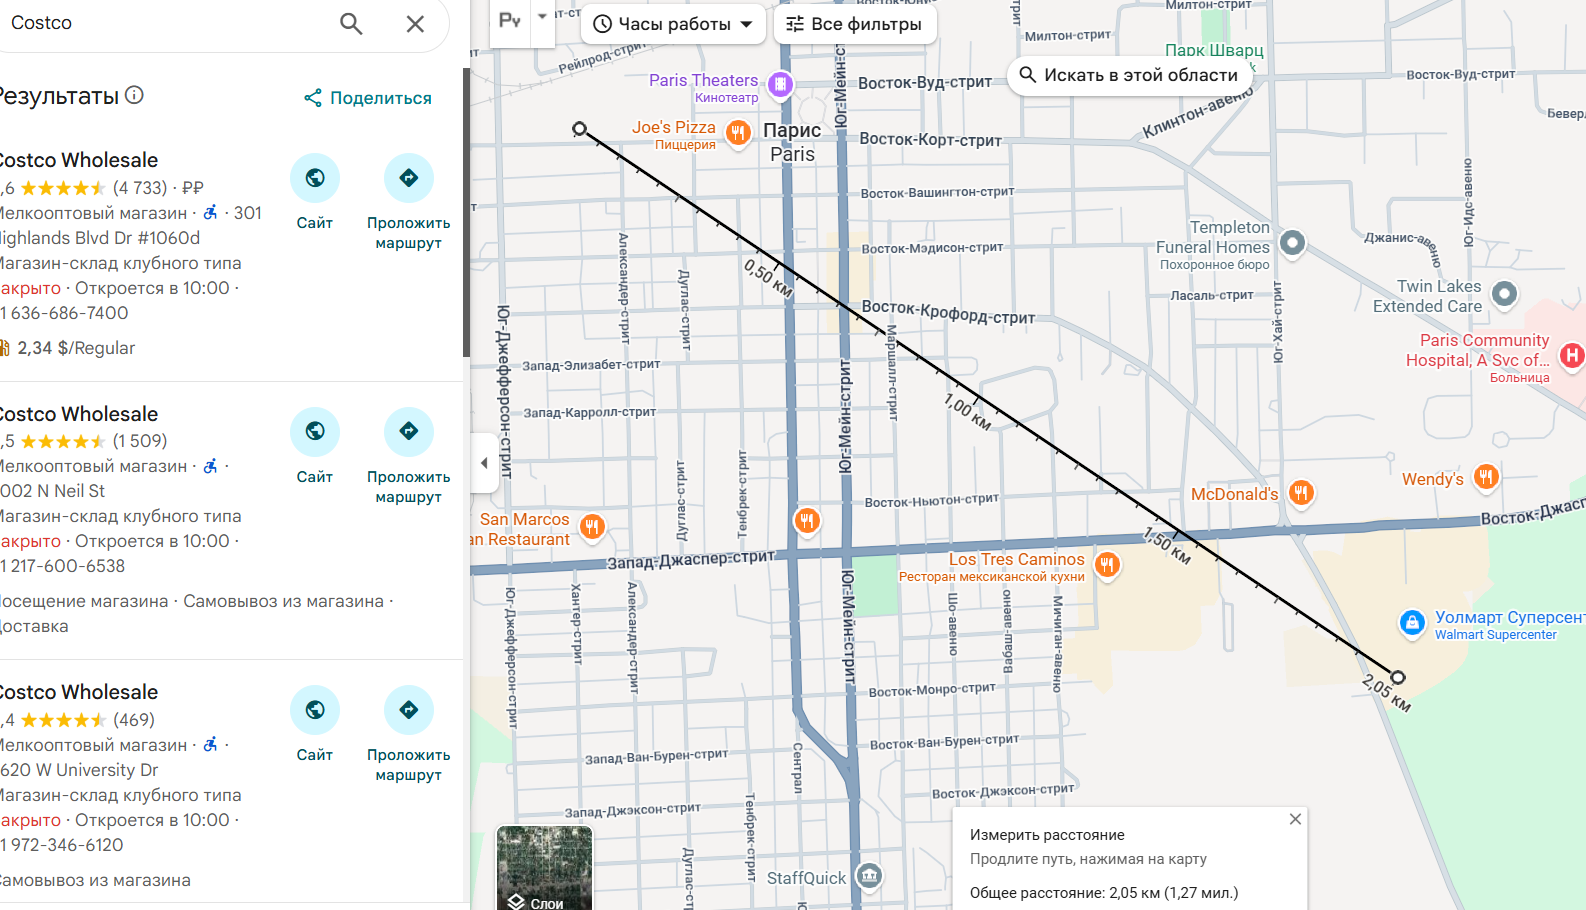Click the Измерить расстояние heading
The image size is (1586, 910).
(x=1047, y=835)
